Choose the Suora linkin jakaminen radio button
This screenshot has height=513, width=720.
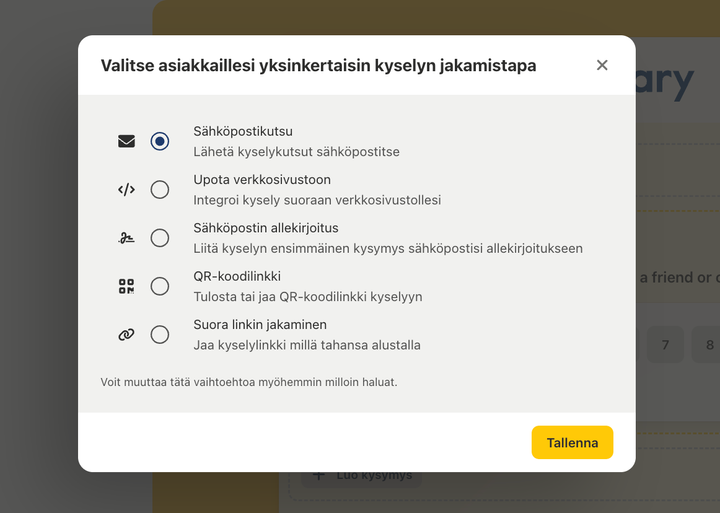[160, 335]
